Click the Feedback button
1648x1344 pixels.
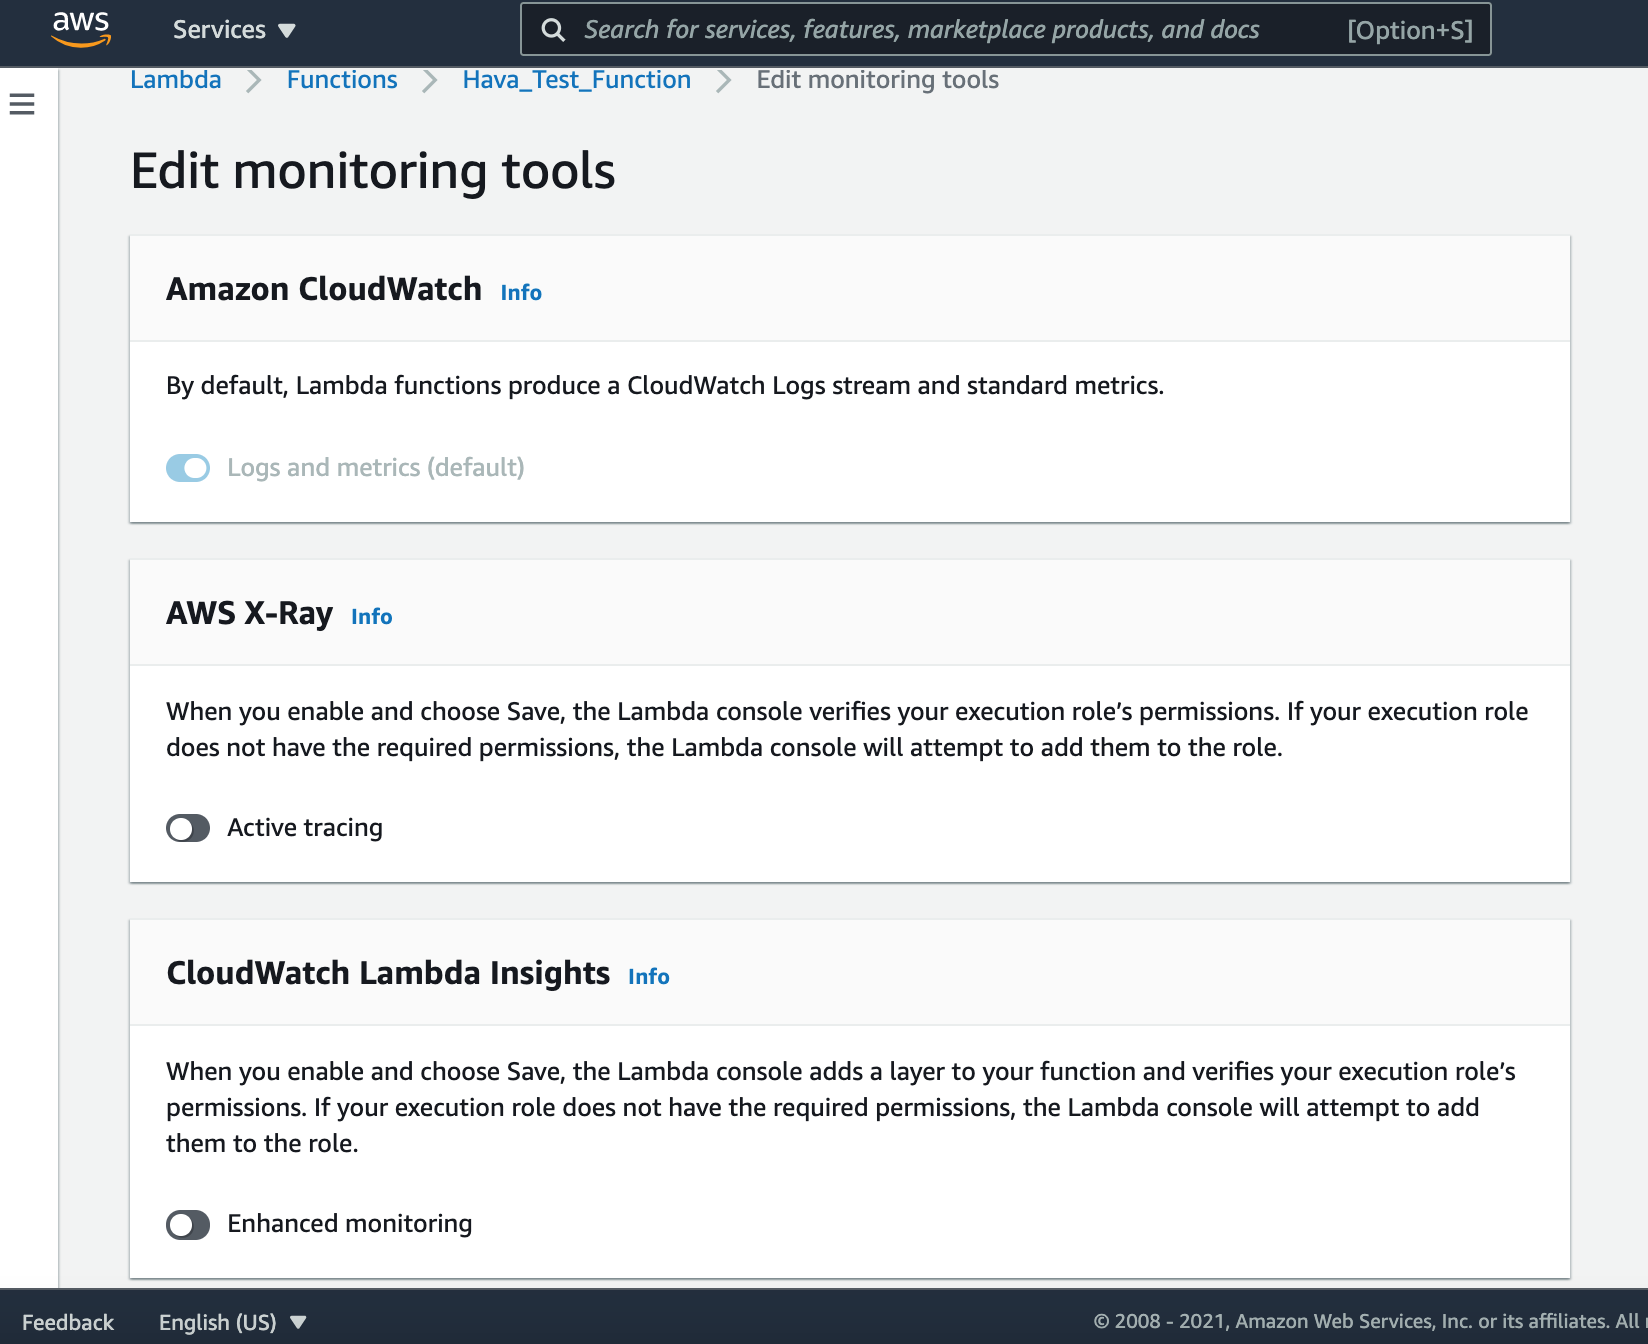[67, 1321]
